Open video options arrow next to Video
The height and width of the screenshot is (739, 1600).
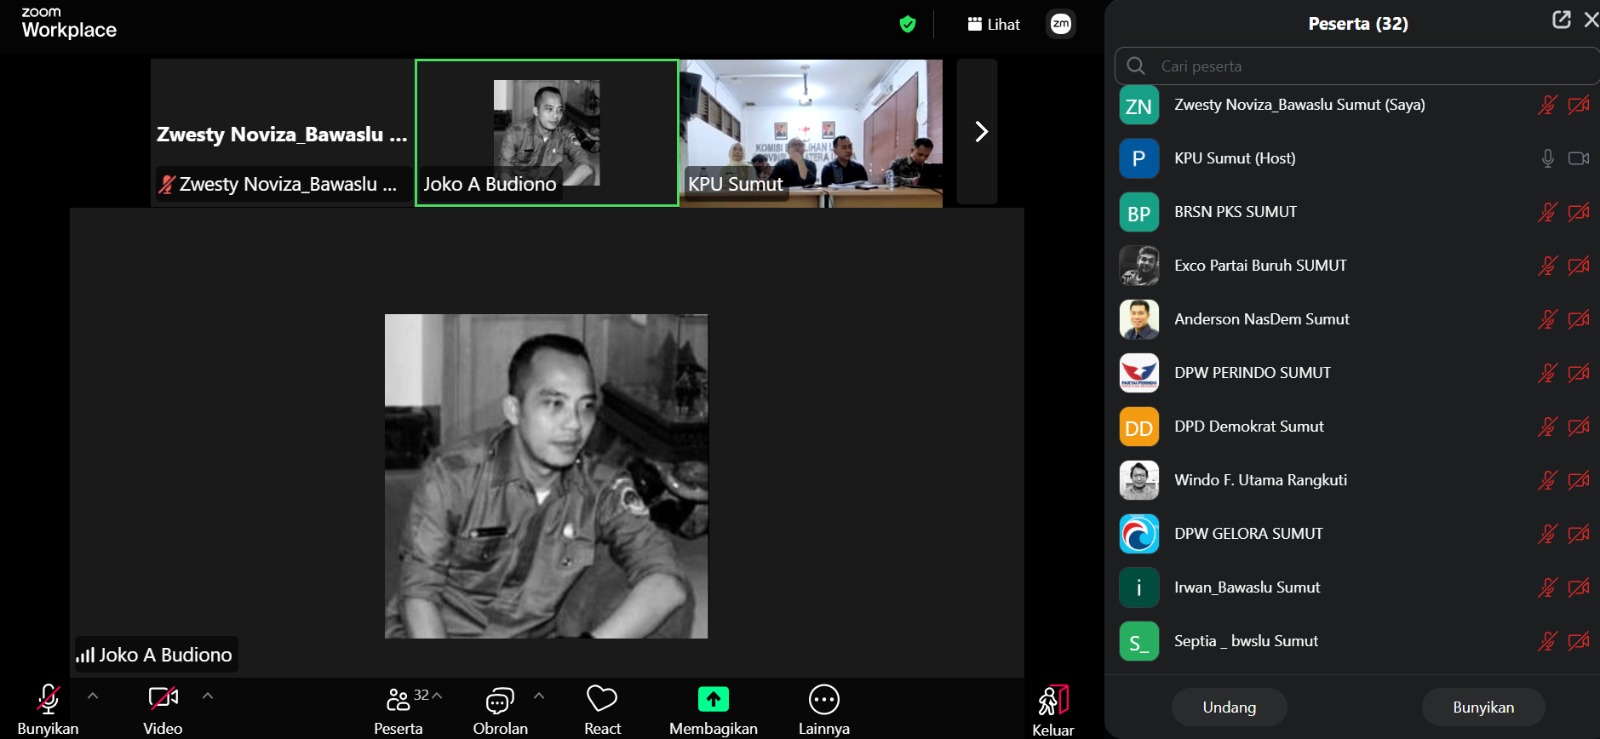(208, 696)
